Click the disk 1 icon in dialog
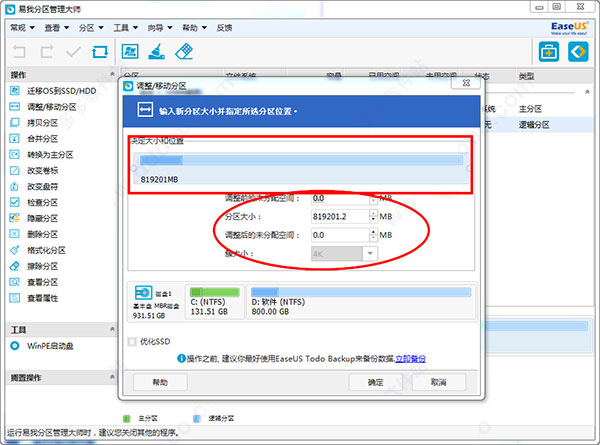600x445 pixels. click(x=143, y=293)
